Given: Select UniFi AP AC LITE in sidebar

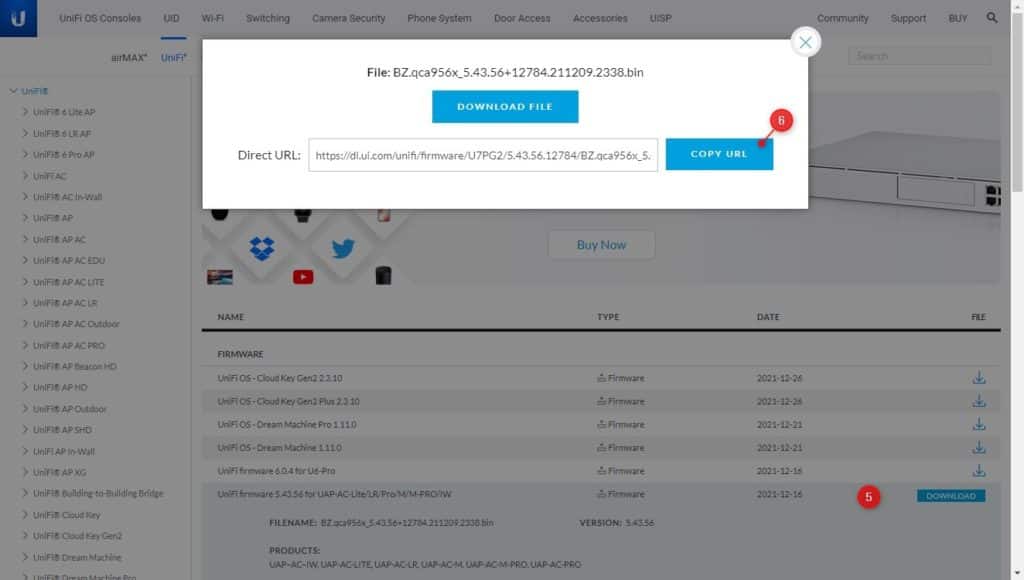Looking at the screenshot, I should pos(69,282).
